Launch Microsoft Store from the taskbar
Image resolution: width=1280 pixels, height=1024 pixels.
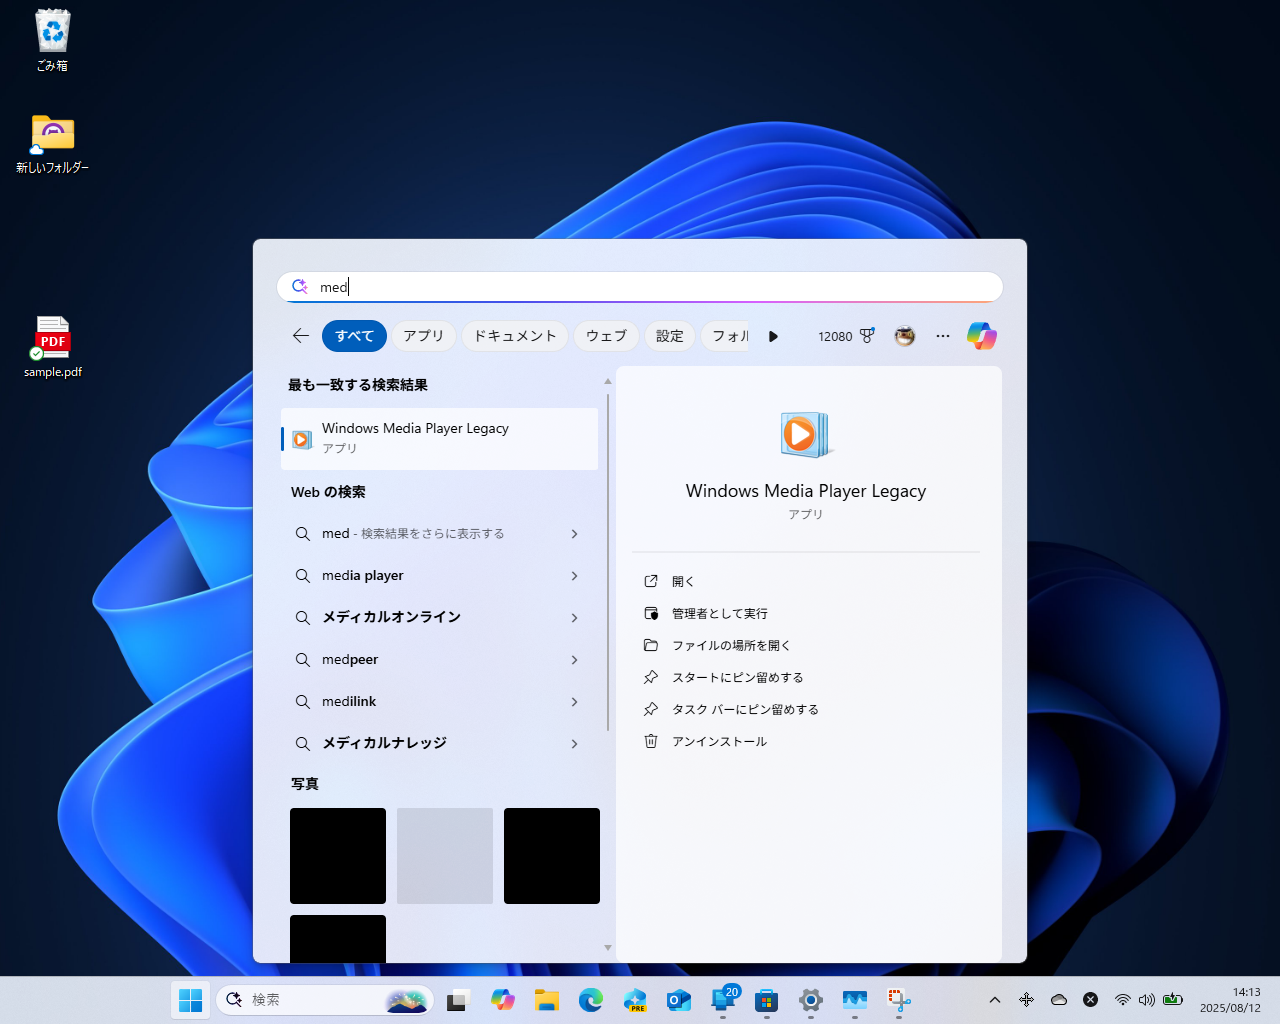pyautogui.click(x=766, y=999)
